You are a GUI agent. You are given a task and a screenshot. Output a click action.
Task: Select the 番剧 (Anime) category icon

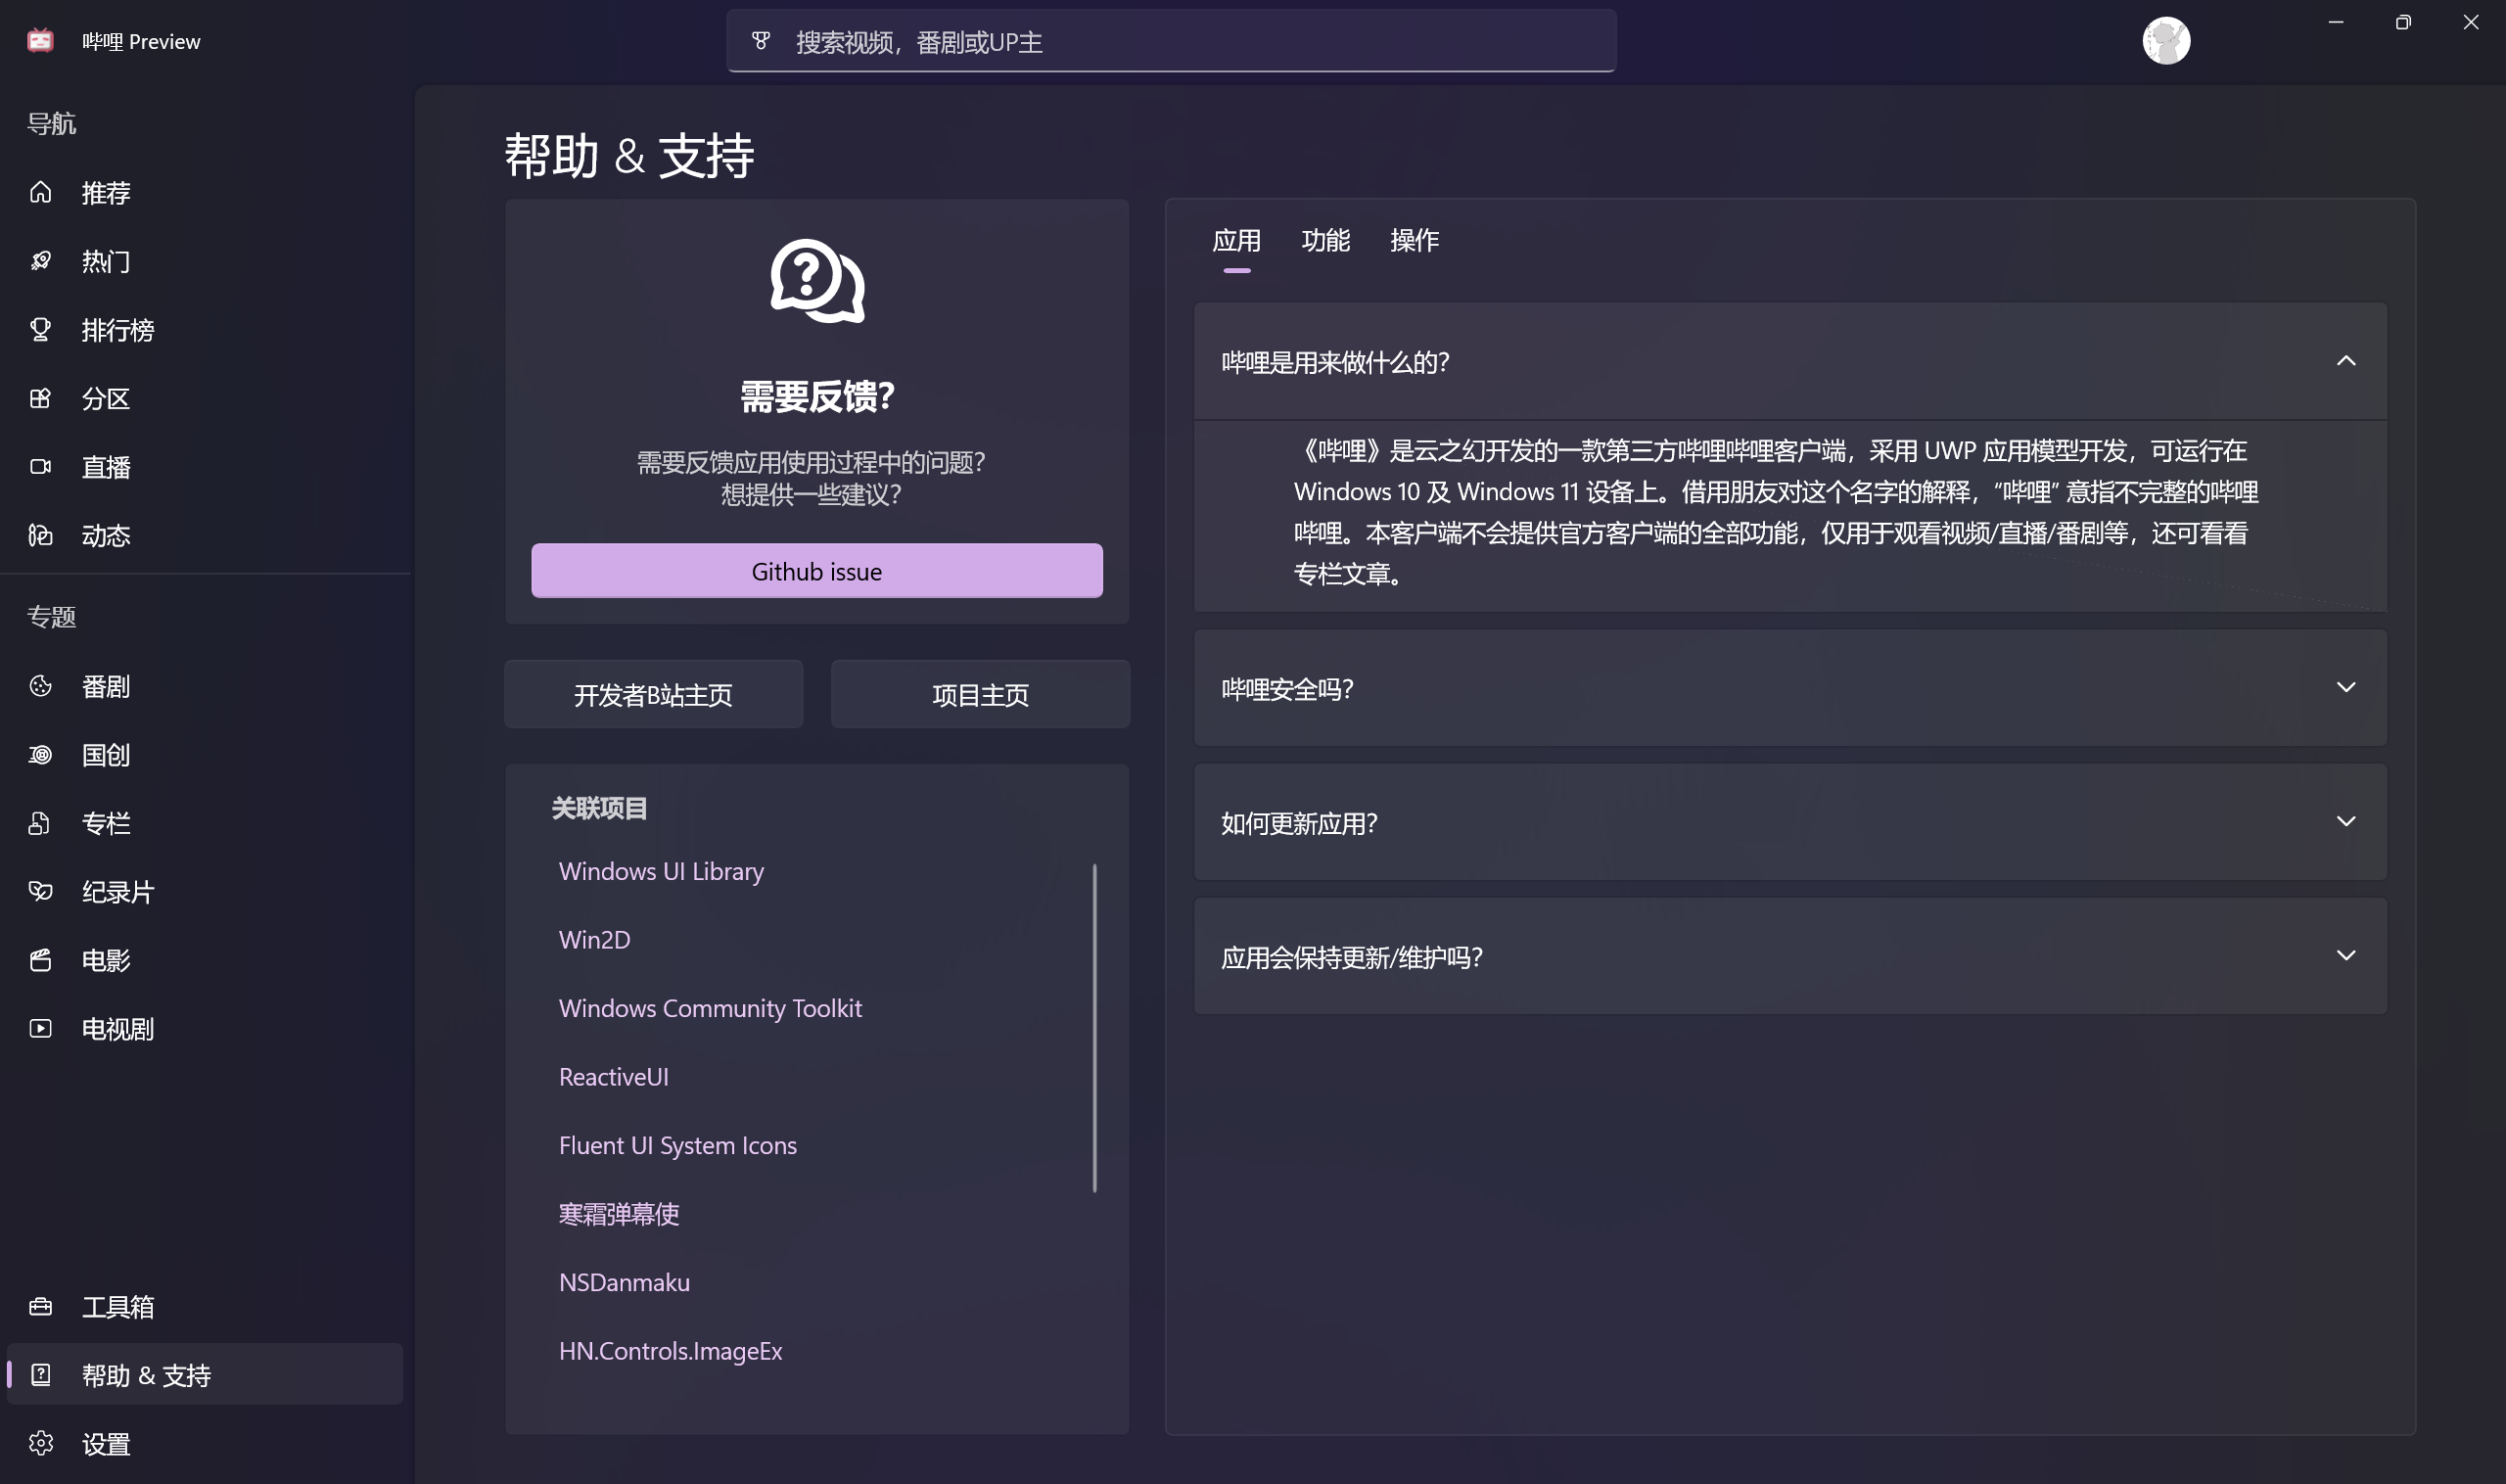[105, 686]
